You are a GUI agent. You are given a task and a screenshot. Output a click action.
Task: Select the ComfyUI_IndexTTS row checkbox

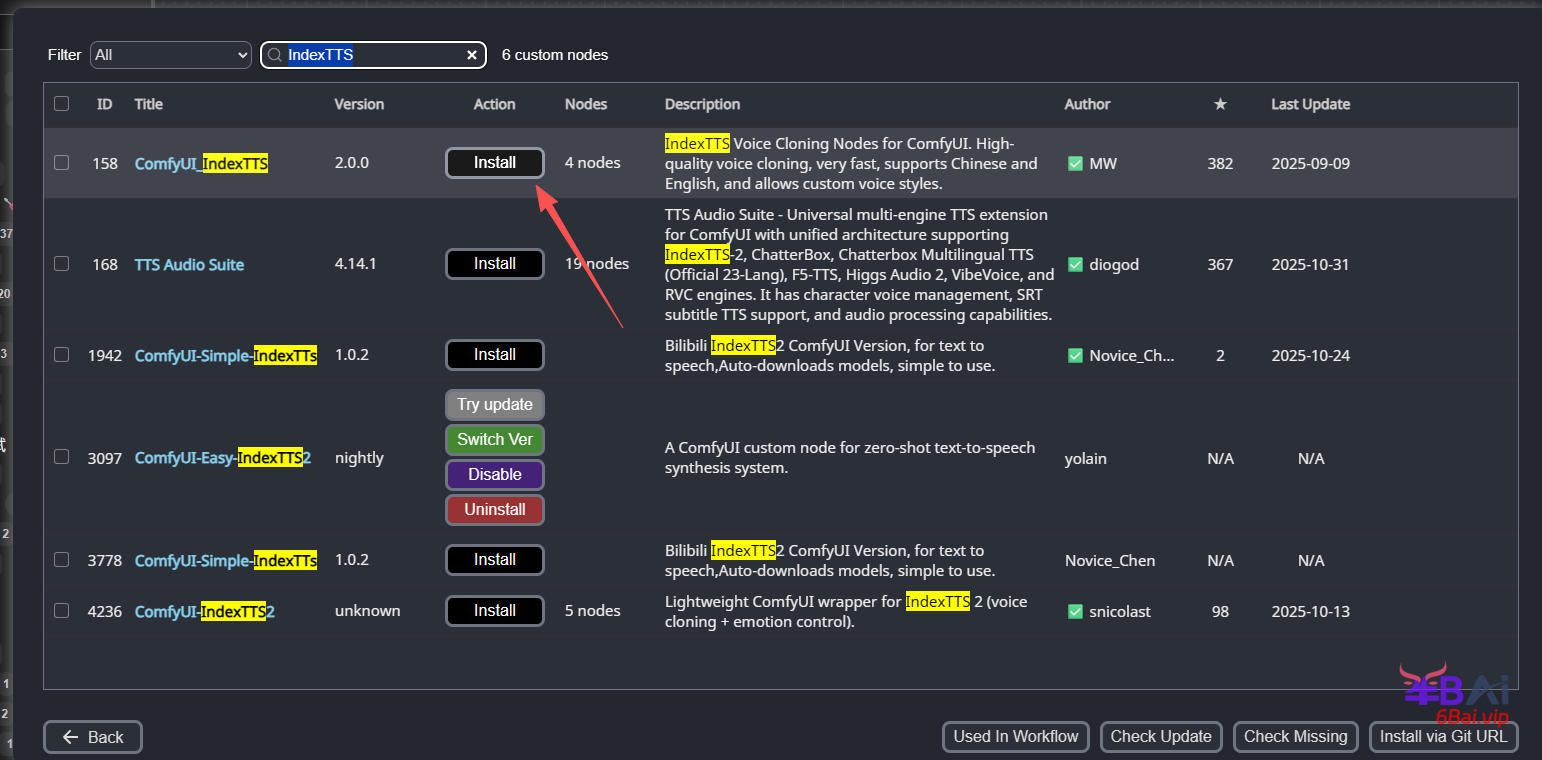(x=62, y=162)
